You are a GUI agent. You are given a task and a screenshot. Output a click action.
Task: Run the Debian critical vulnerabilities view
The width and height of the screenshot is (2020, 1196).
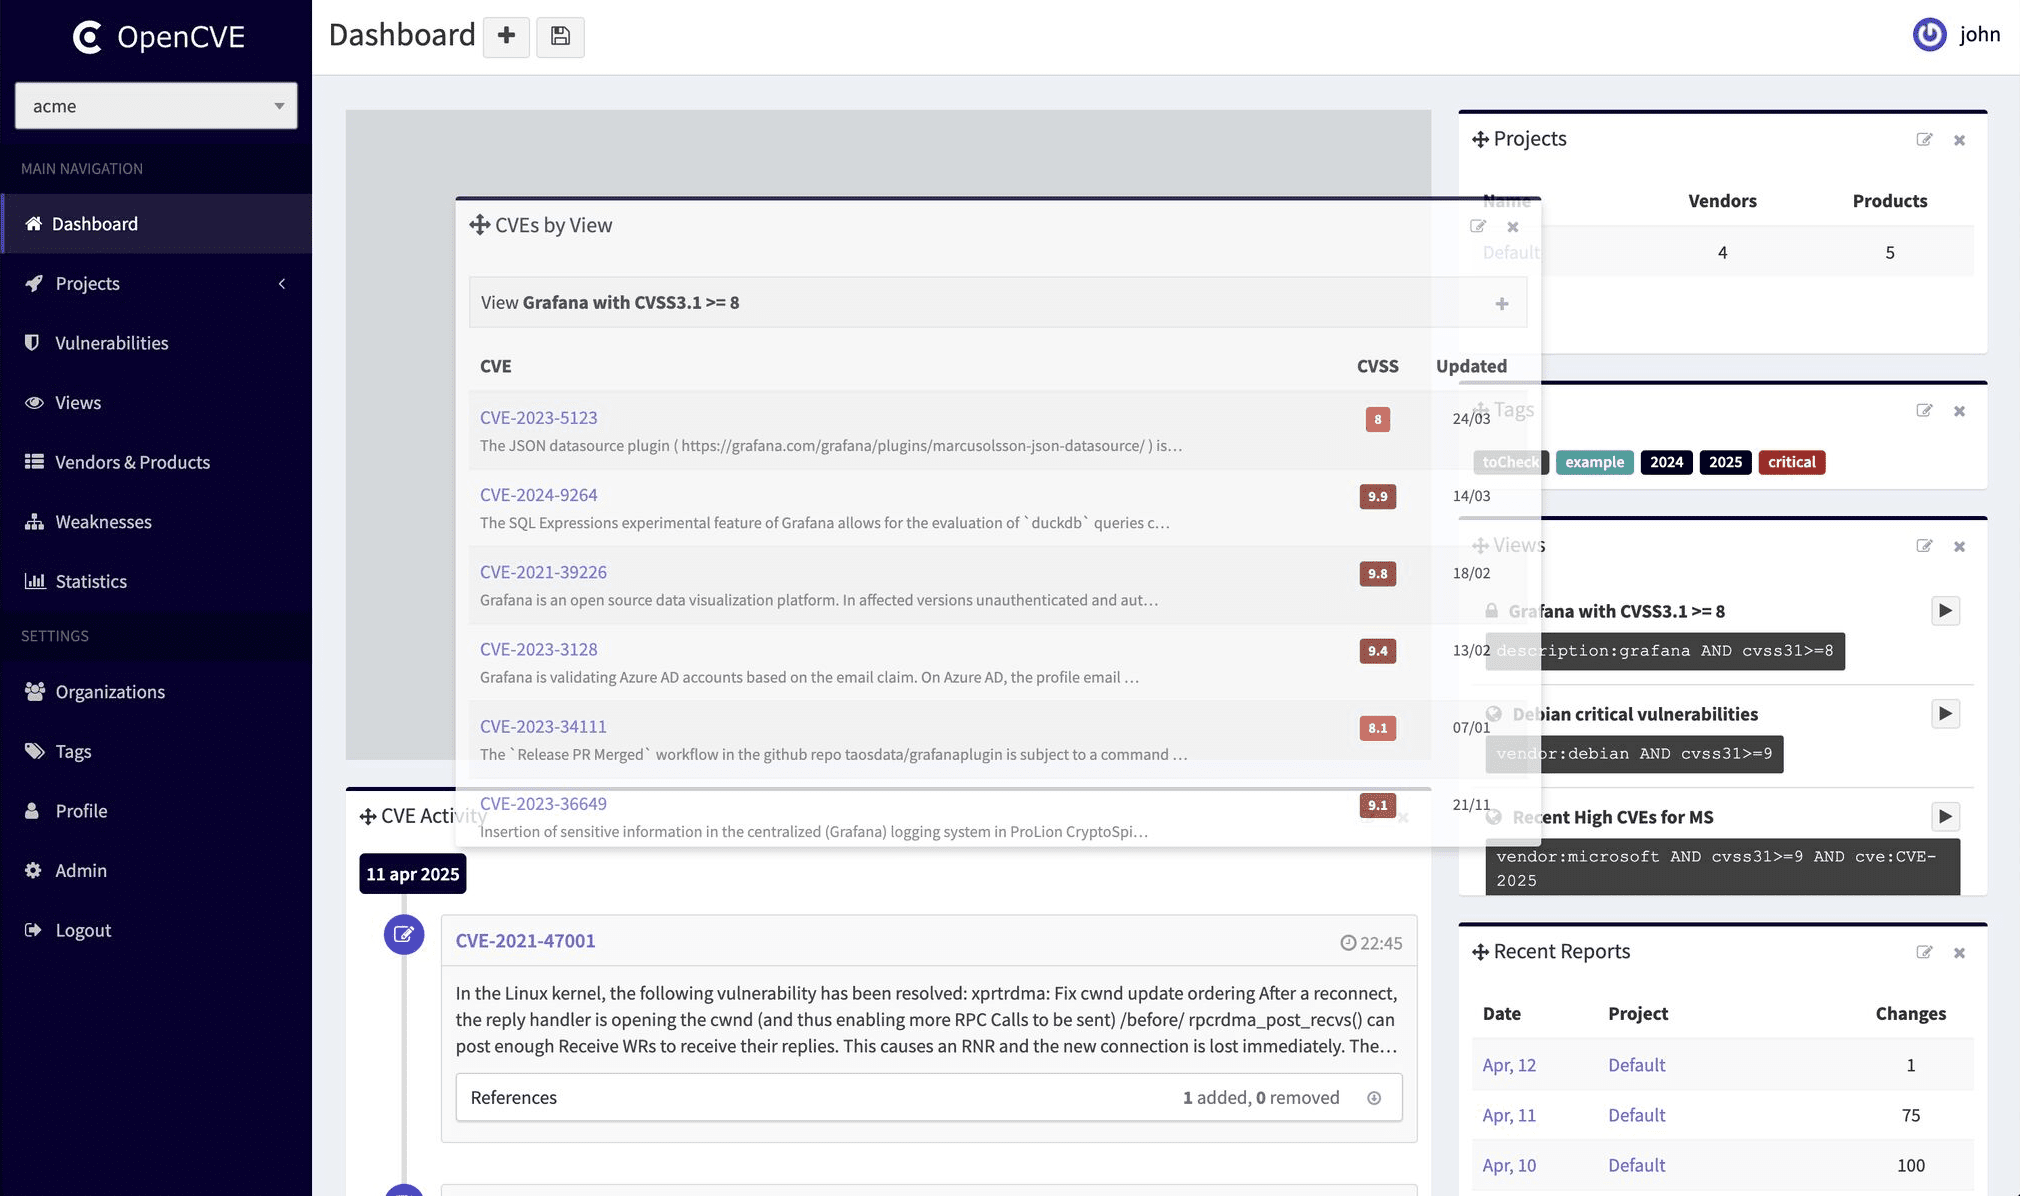(x=1944, y=714)
